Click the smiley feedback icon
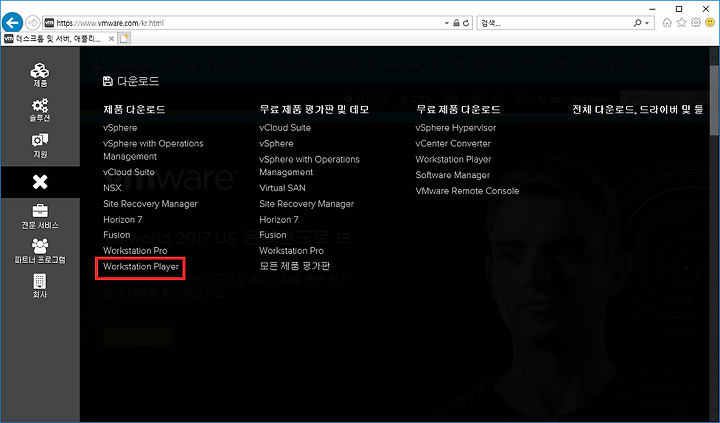The image size is (720, 423). [x=710, y=23]
